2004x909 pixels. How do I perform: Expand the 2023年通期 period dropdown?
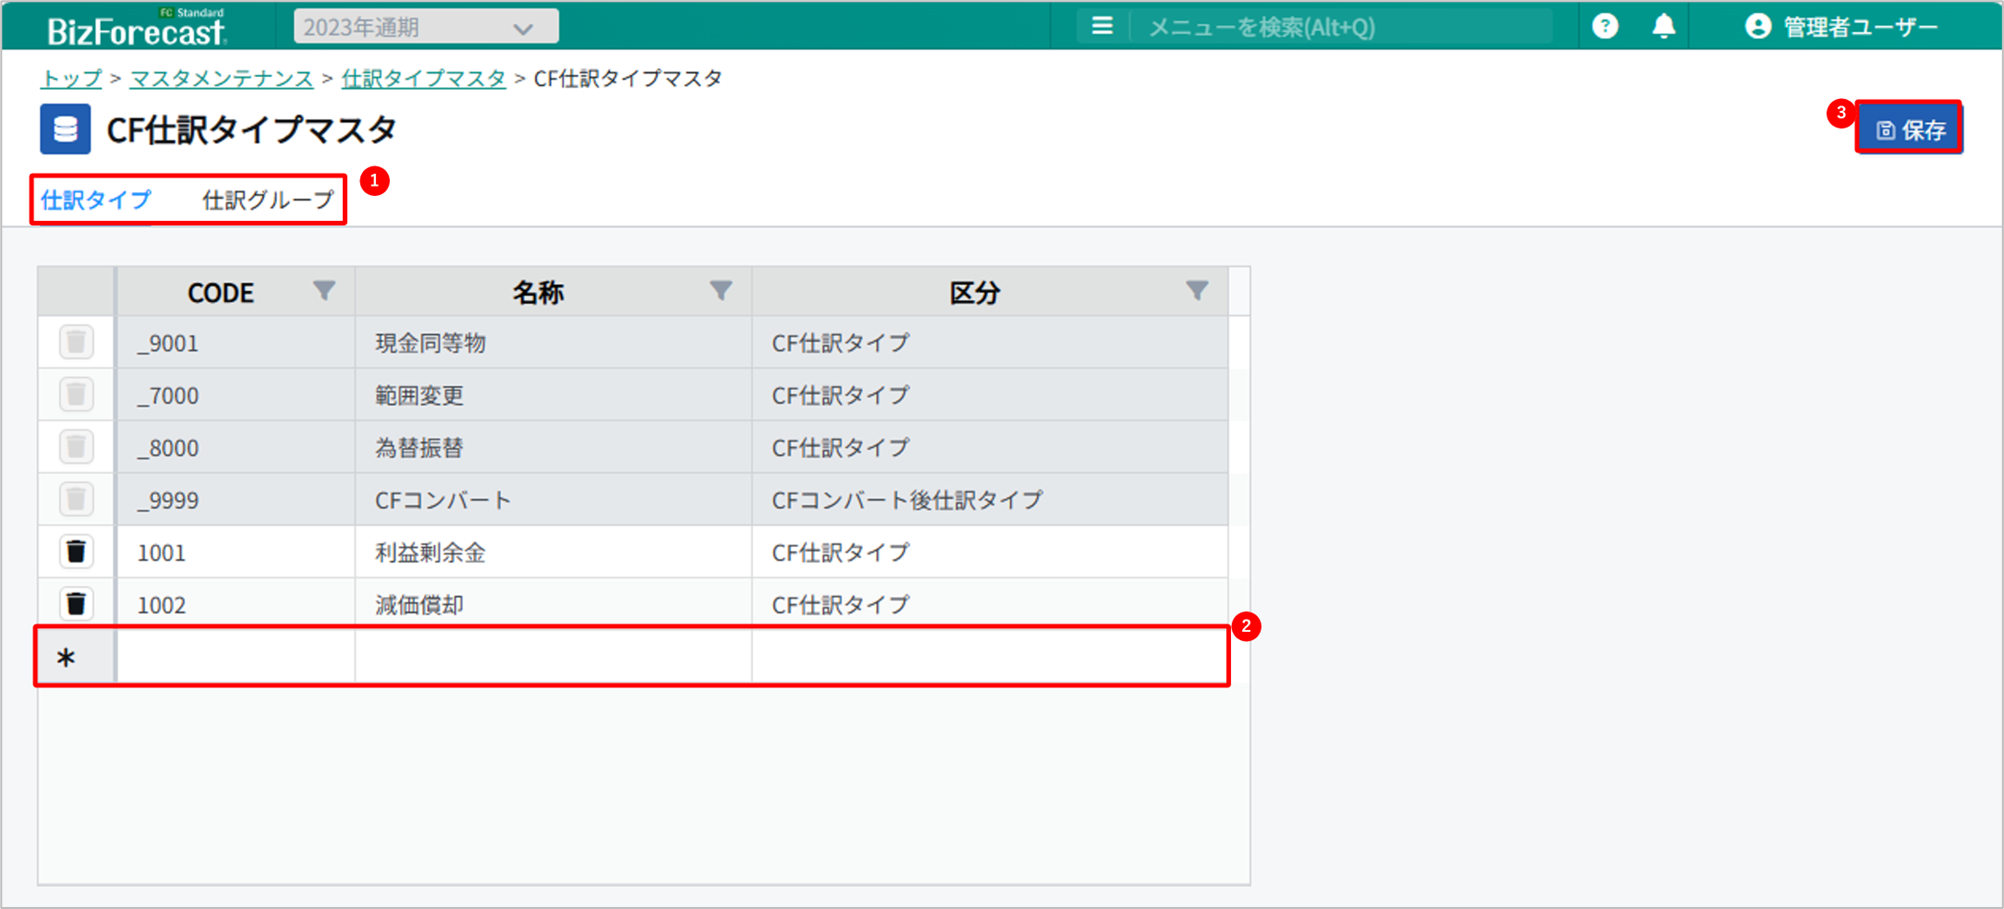426,27
